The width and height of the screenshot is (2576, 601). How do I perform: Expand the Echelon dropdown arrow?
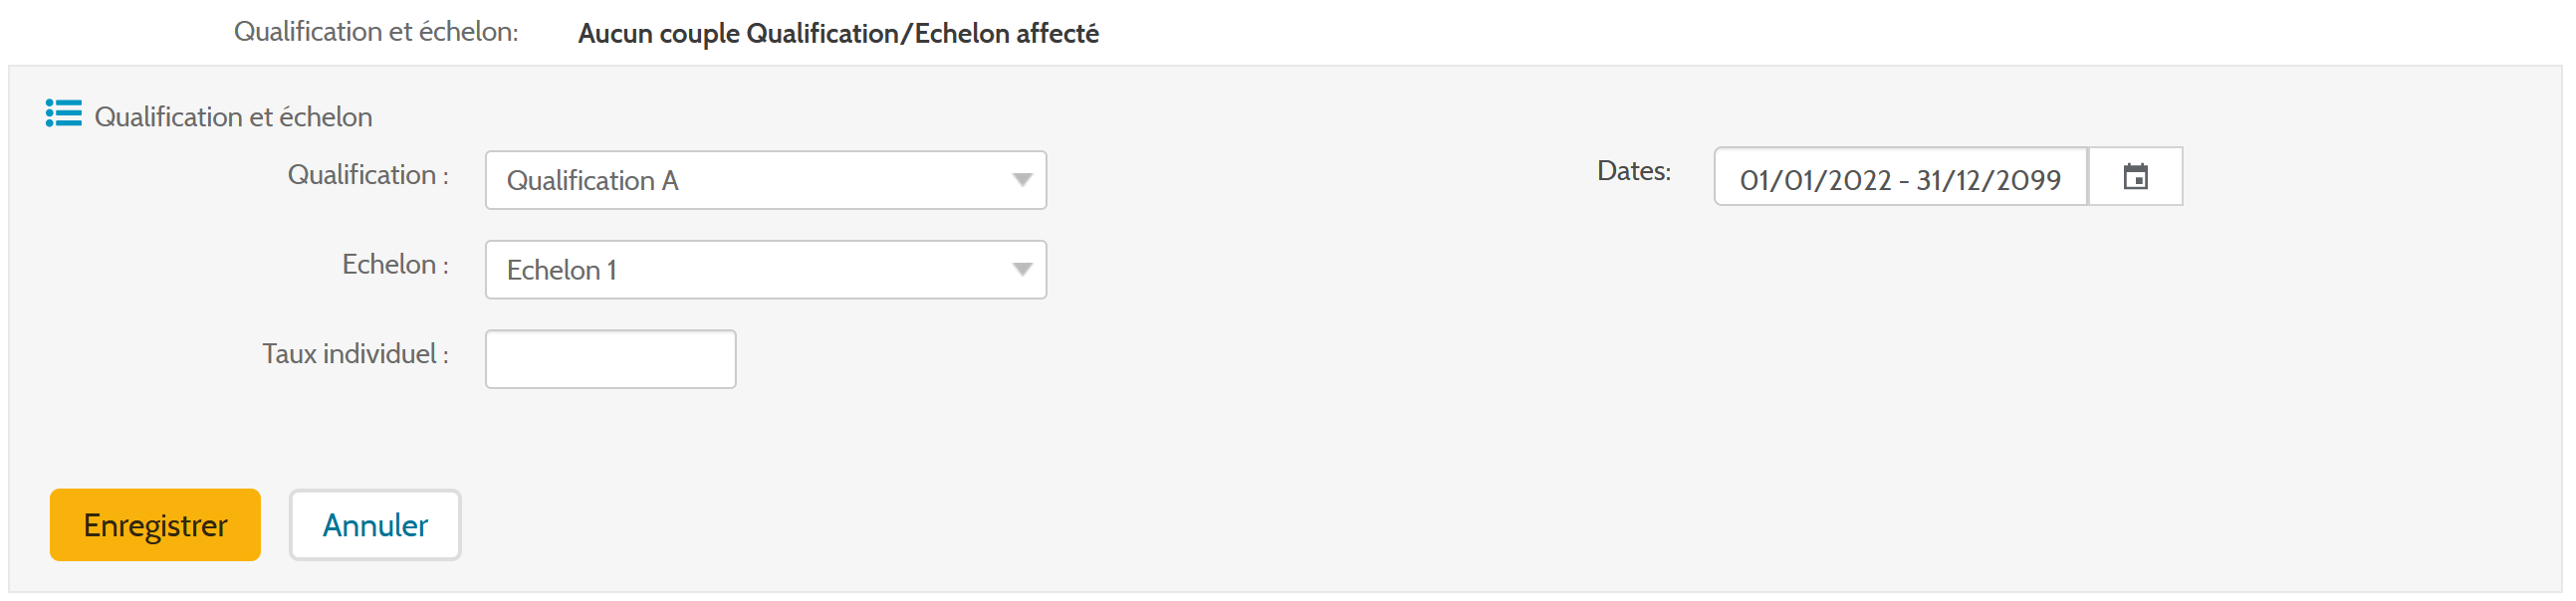coord(1021,270)
